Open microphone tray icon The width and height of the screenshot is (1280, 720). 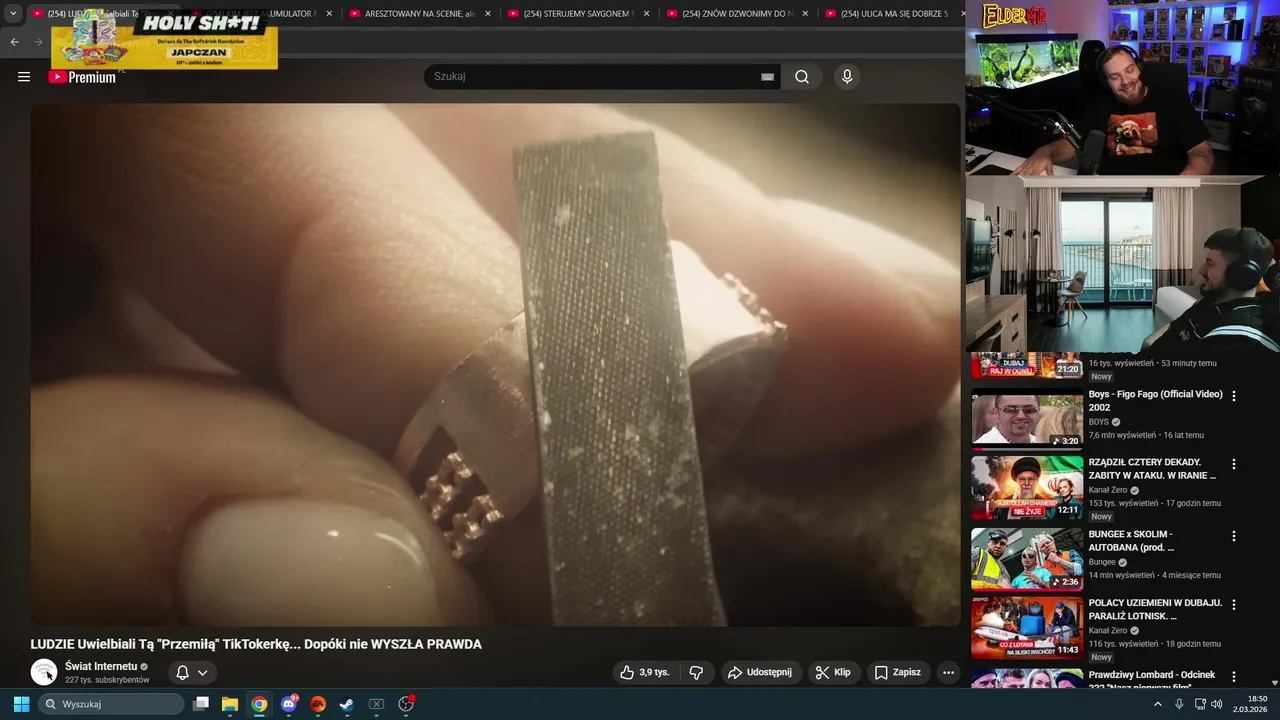[1180, 704]
